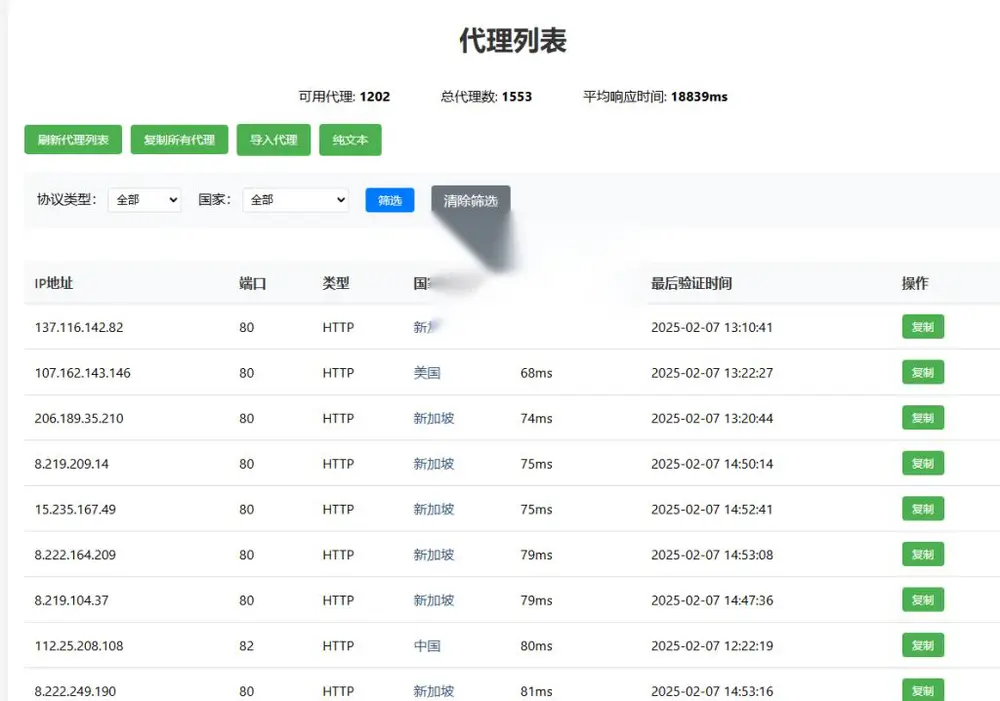Click the blue 筛选 button

390,200
